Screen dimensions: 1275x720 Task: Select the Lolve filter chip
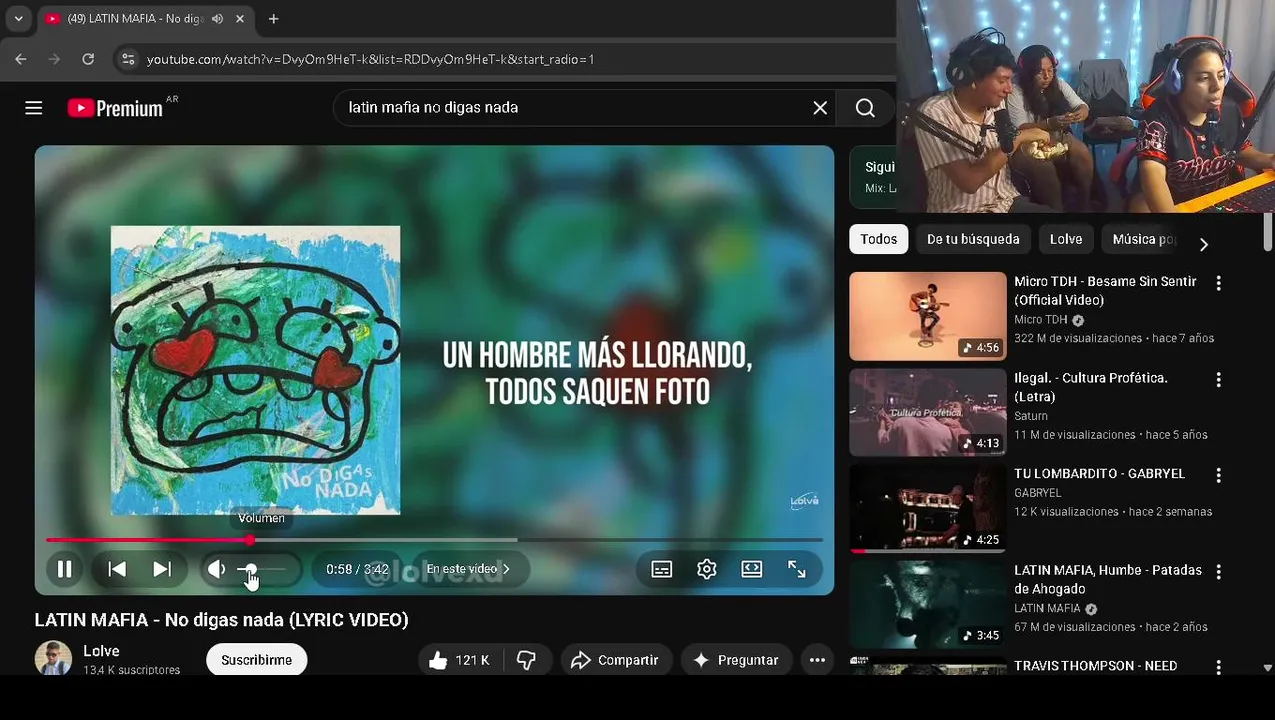point(1066,239)
